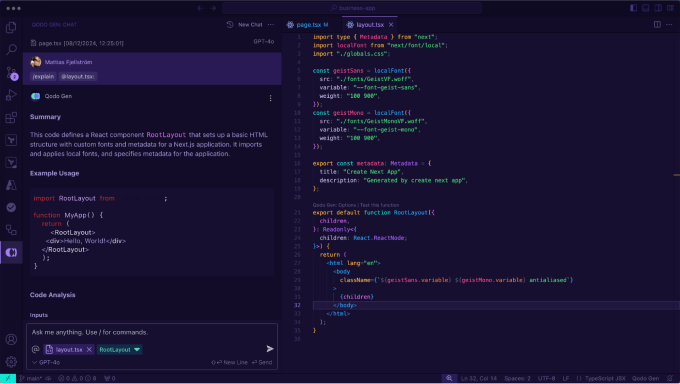Image resolution: width=680 pixels, height=384 pixels.
Task: Publish changes cloud icon in status bar
Action: pyautogui.click(x=48, y=378)
